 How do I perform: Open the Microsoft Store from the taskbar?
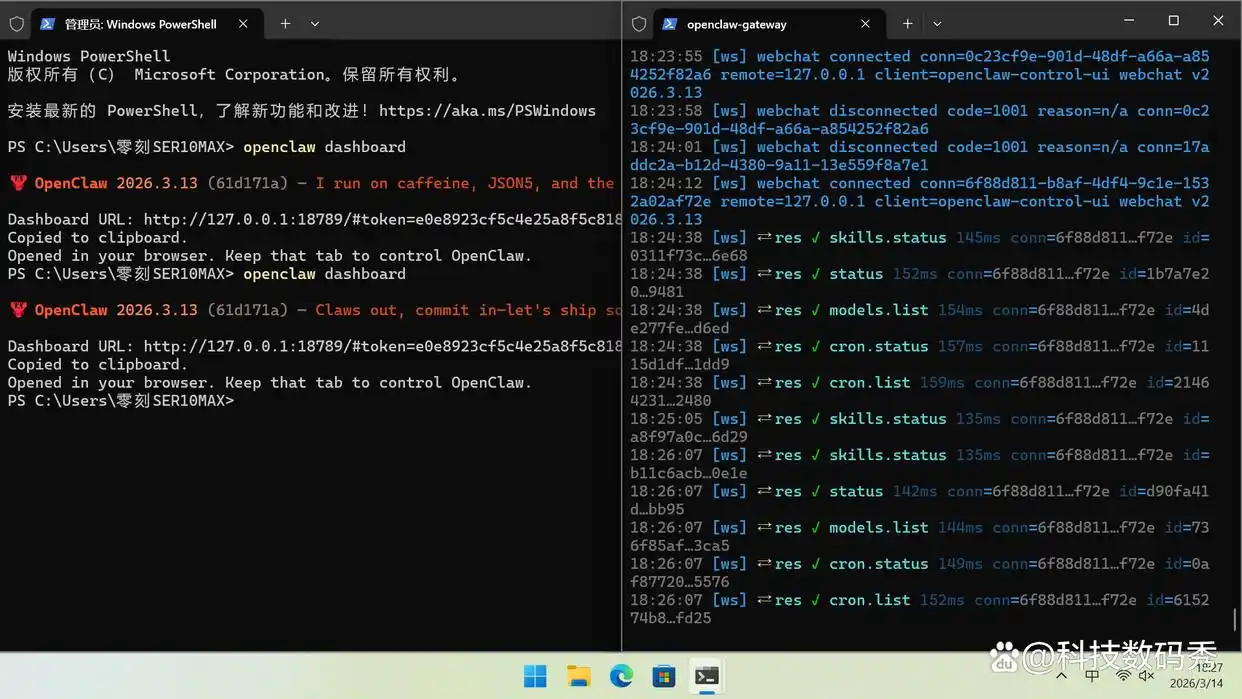(x=664, y=676)
